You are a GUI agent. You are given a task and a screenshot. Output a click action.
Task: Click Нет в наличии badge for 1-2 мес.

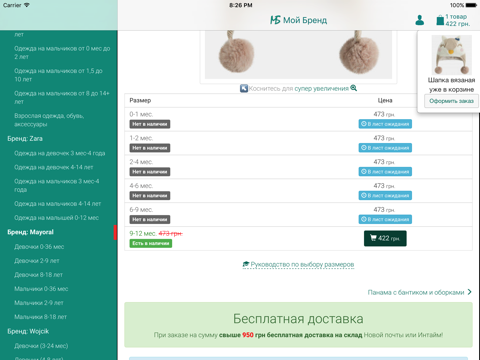[x=150, y=148]
